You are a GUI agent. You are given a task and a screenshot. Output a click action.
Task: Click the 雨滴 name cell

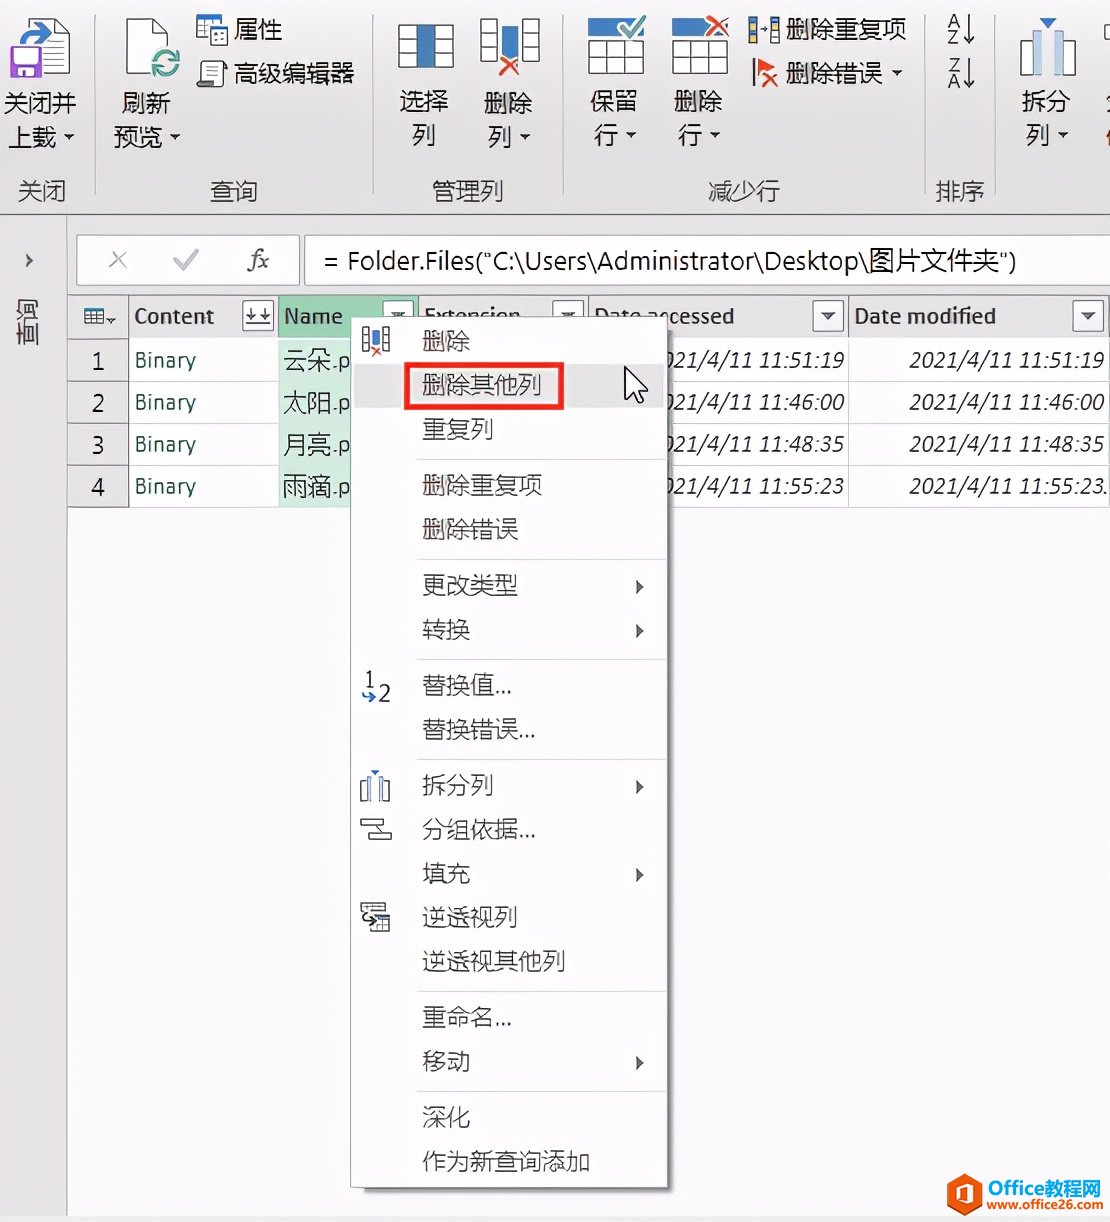pos(315,487)
